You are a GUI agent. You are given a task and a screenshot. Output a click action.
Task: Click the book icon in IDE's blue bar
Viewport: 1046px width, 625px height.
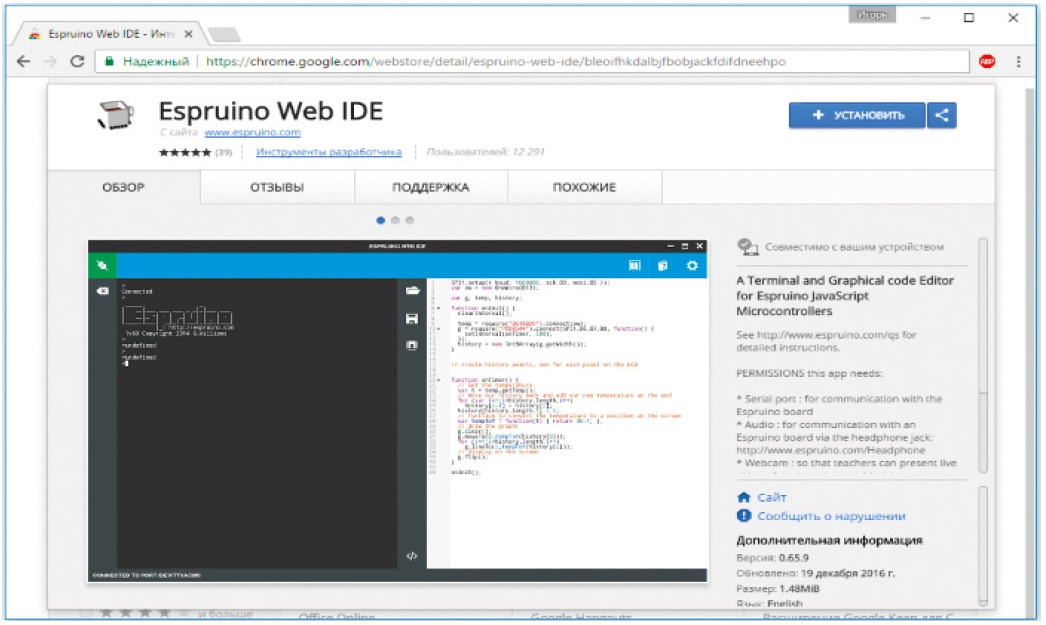634,265
